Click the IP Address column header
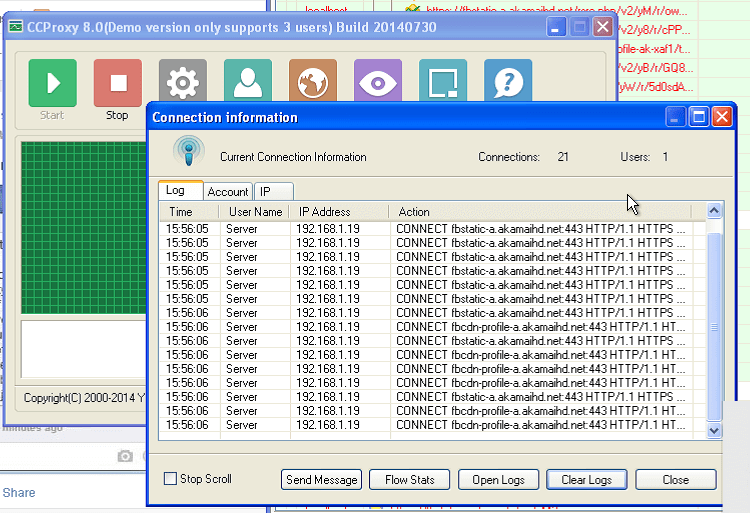Image resolution: width=750 pixels, height=513 pixels. (339, 212)
